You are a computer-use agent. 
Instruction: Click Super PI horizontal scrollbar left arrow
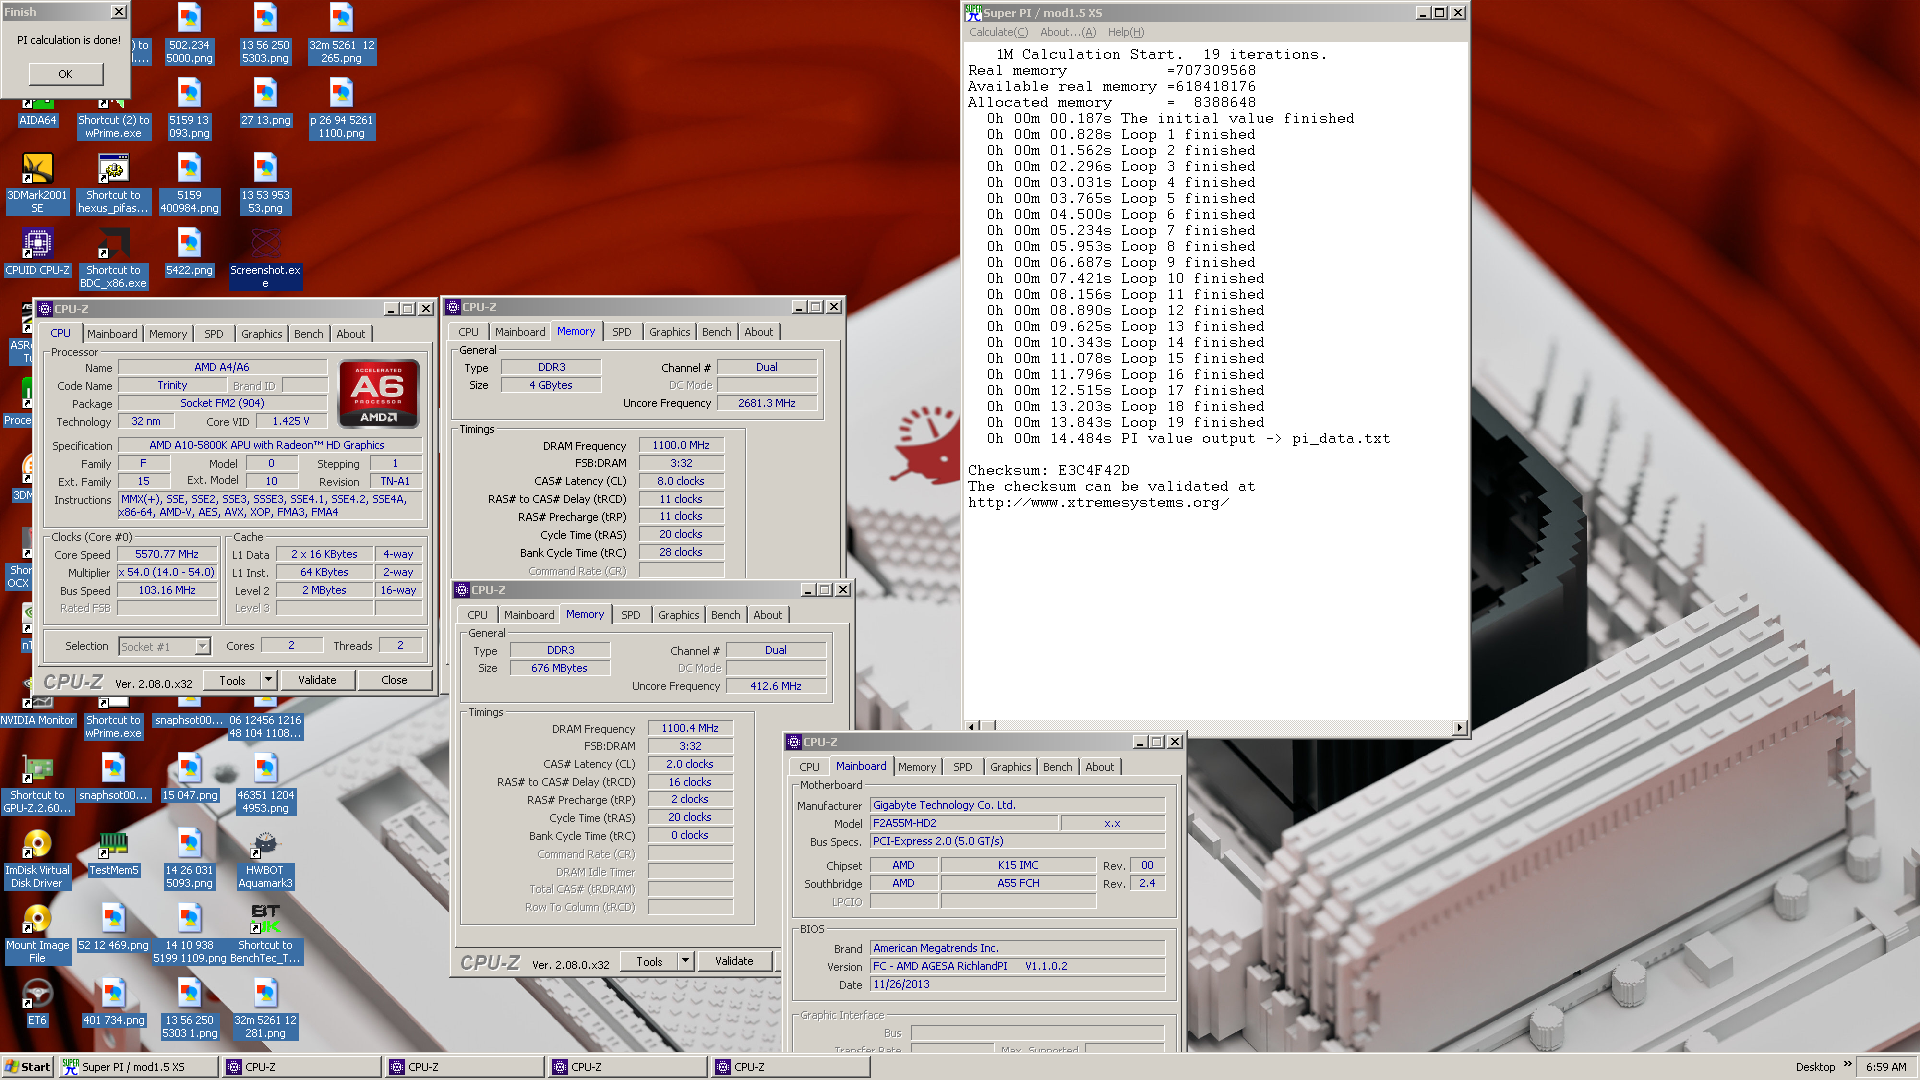click(971, 727)
